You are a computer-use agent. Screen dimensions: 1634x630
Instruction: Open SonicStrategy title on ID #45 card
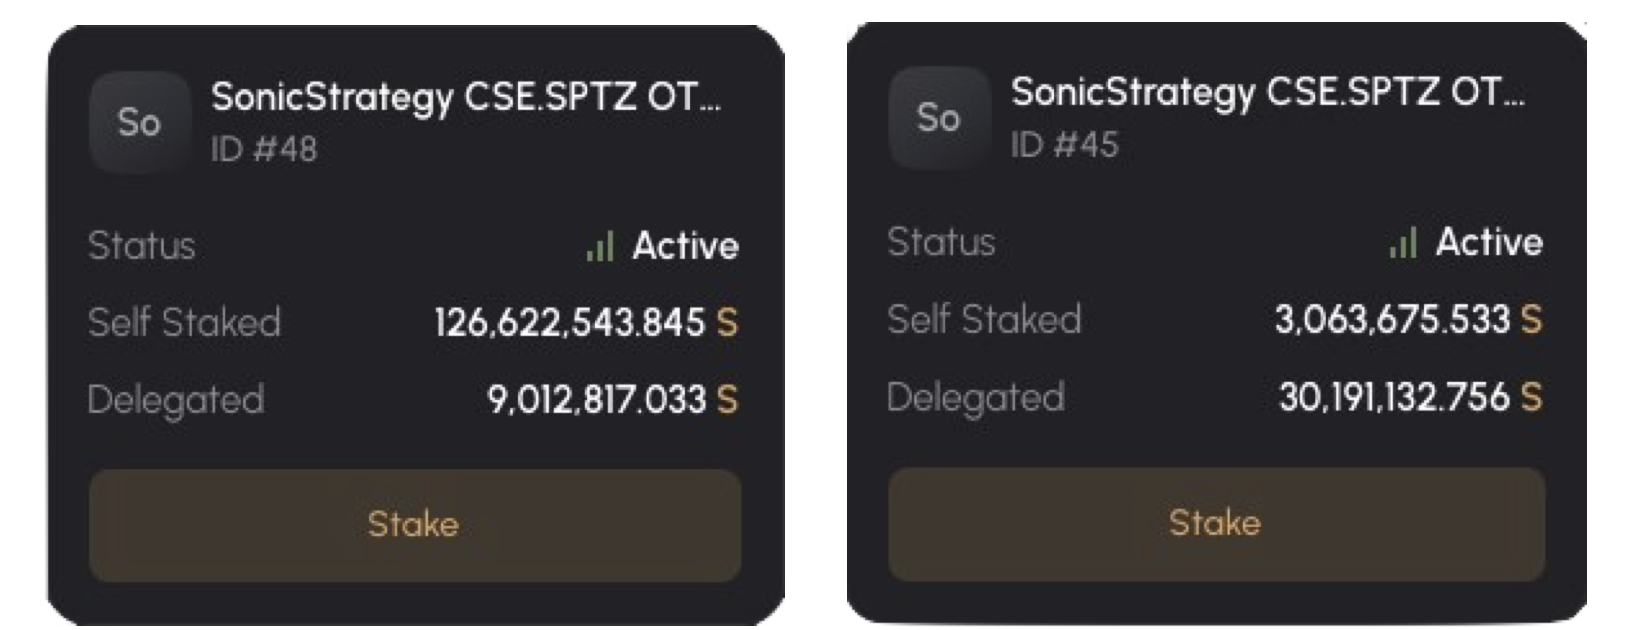(1267, 93)
